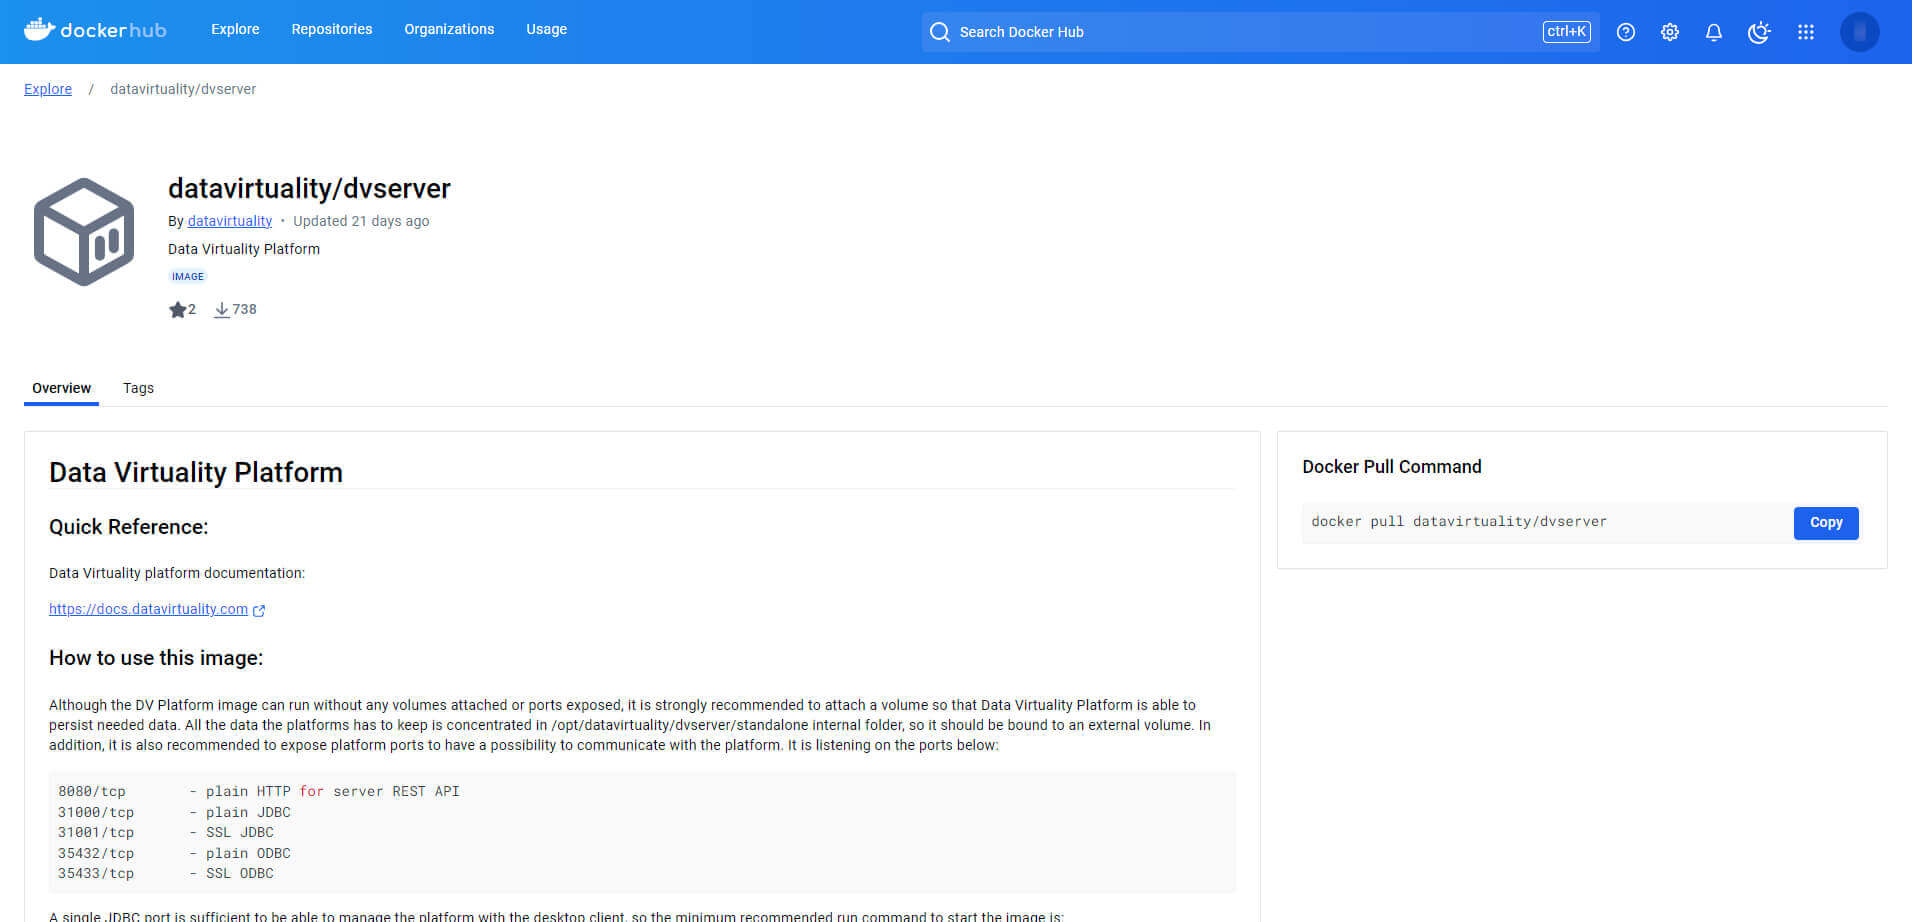Screen dimensions: 1912x922
Task: Open the help question mark icon
Action: pyautogui.click(x=1626, y=32)
